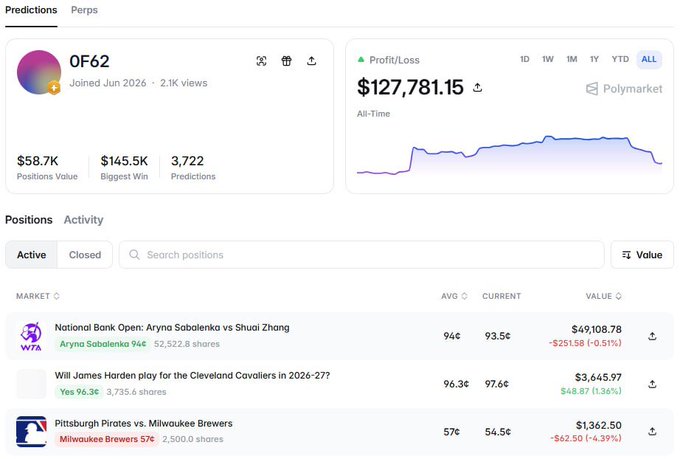The image size is (680, 459).
Task: Click the CURRENT column header
Action: 501,296
